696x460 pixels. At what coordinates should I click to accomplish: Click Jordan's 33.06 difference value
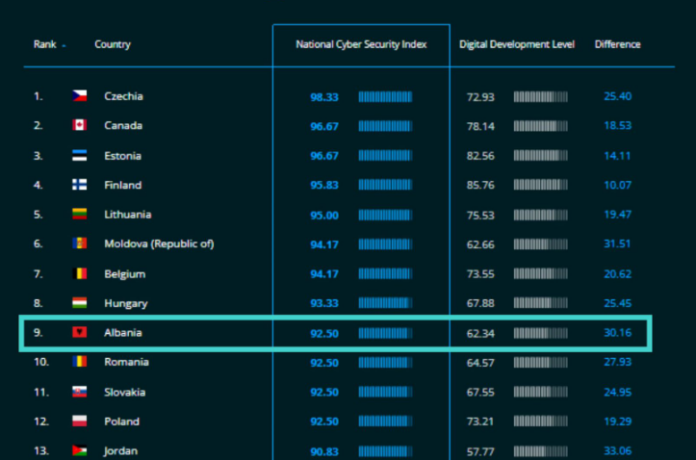pos(617,451)
